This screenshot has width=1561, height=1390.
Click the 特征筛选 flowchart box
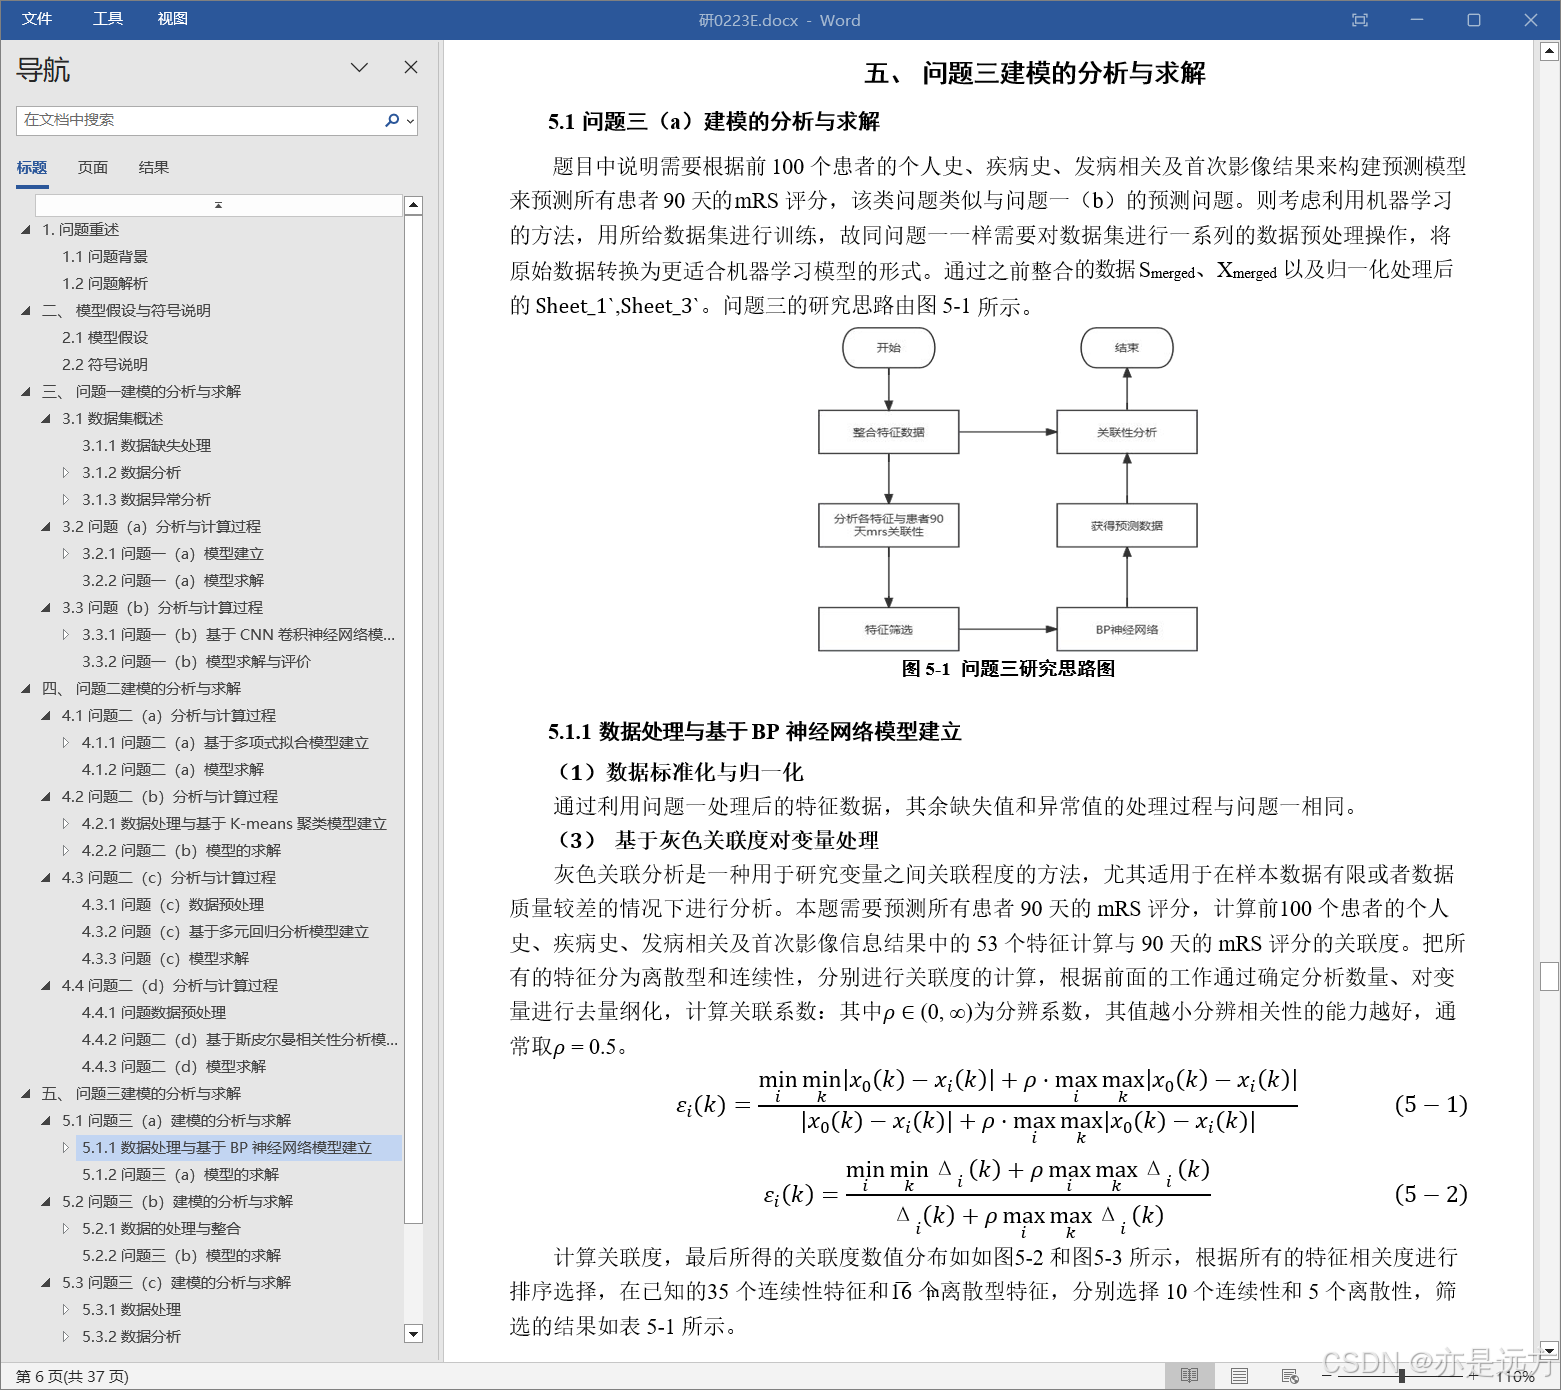click(x=889, y=630)
